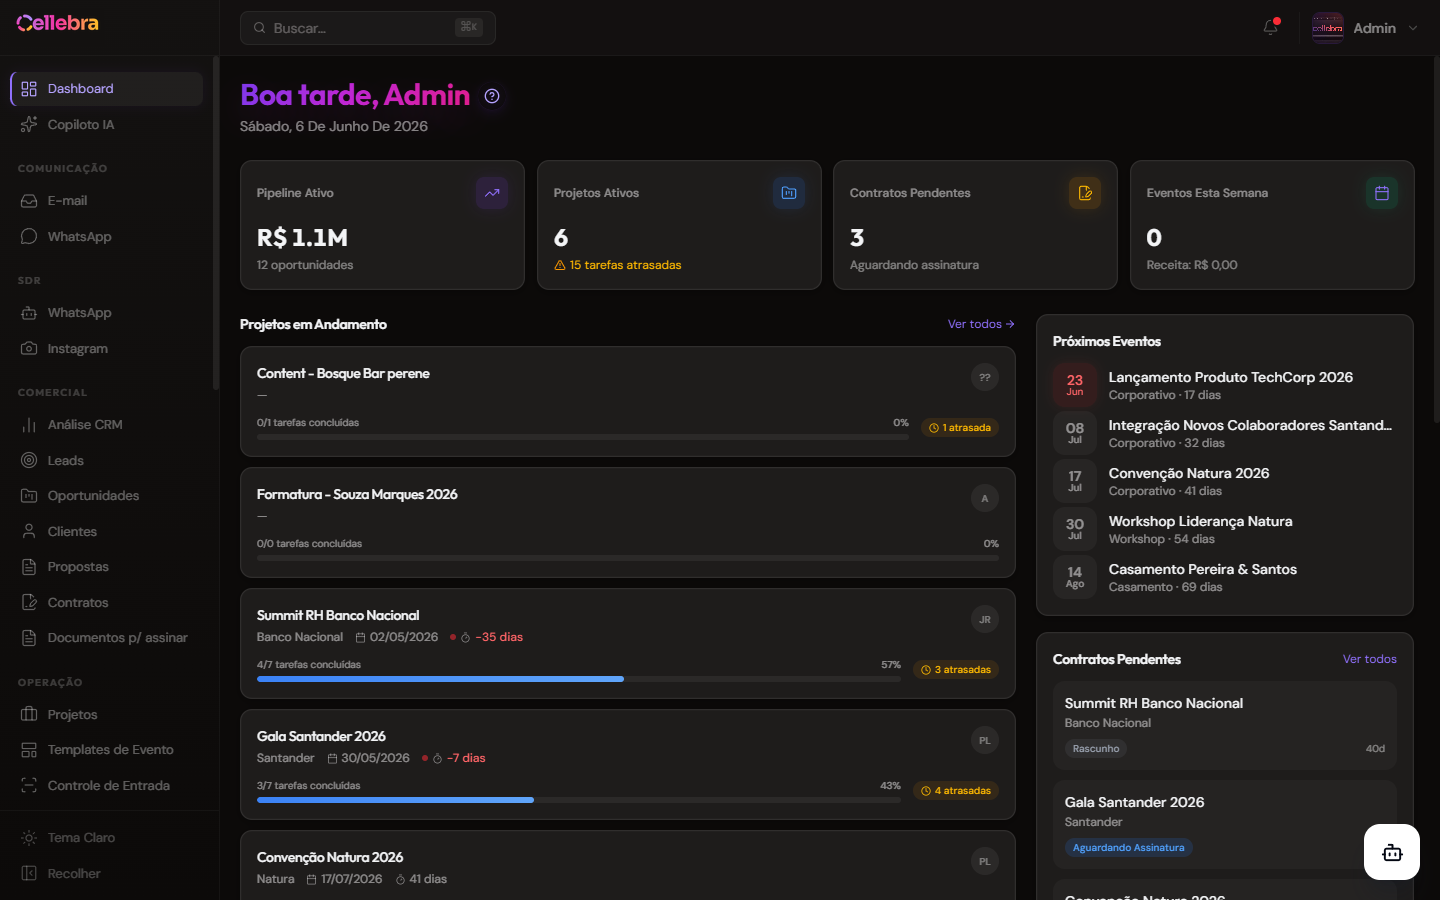Open the Content - Bosque Bar perene project

628,402
